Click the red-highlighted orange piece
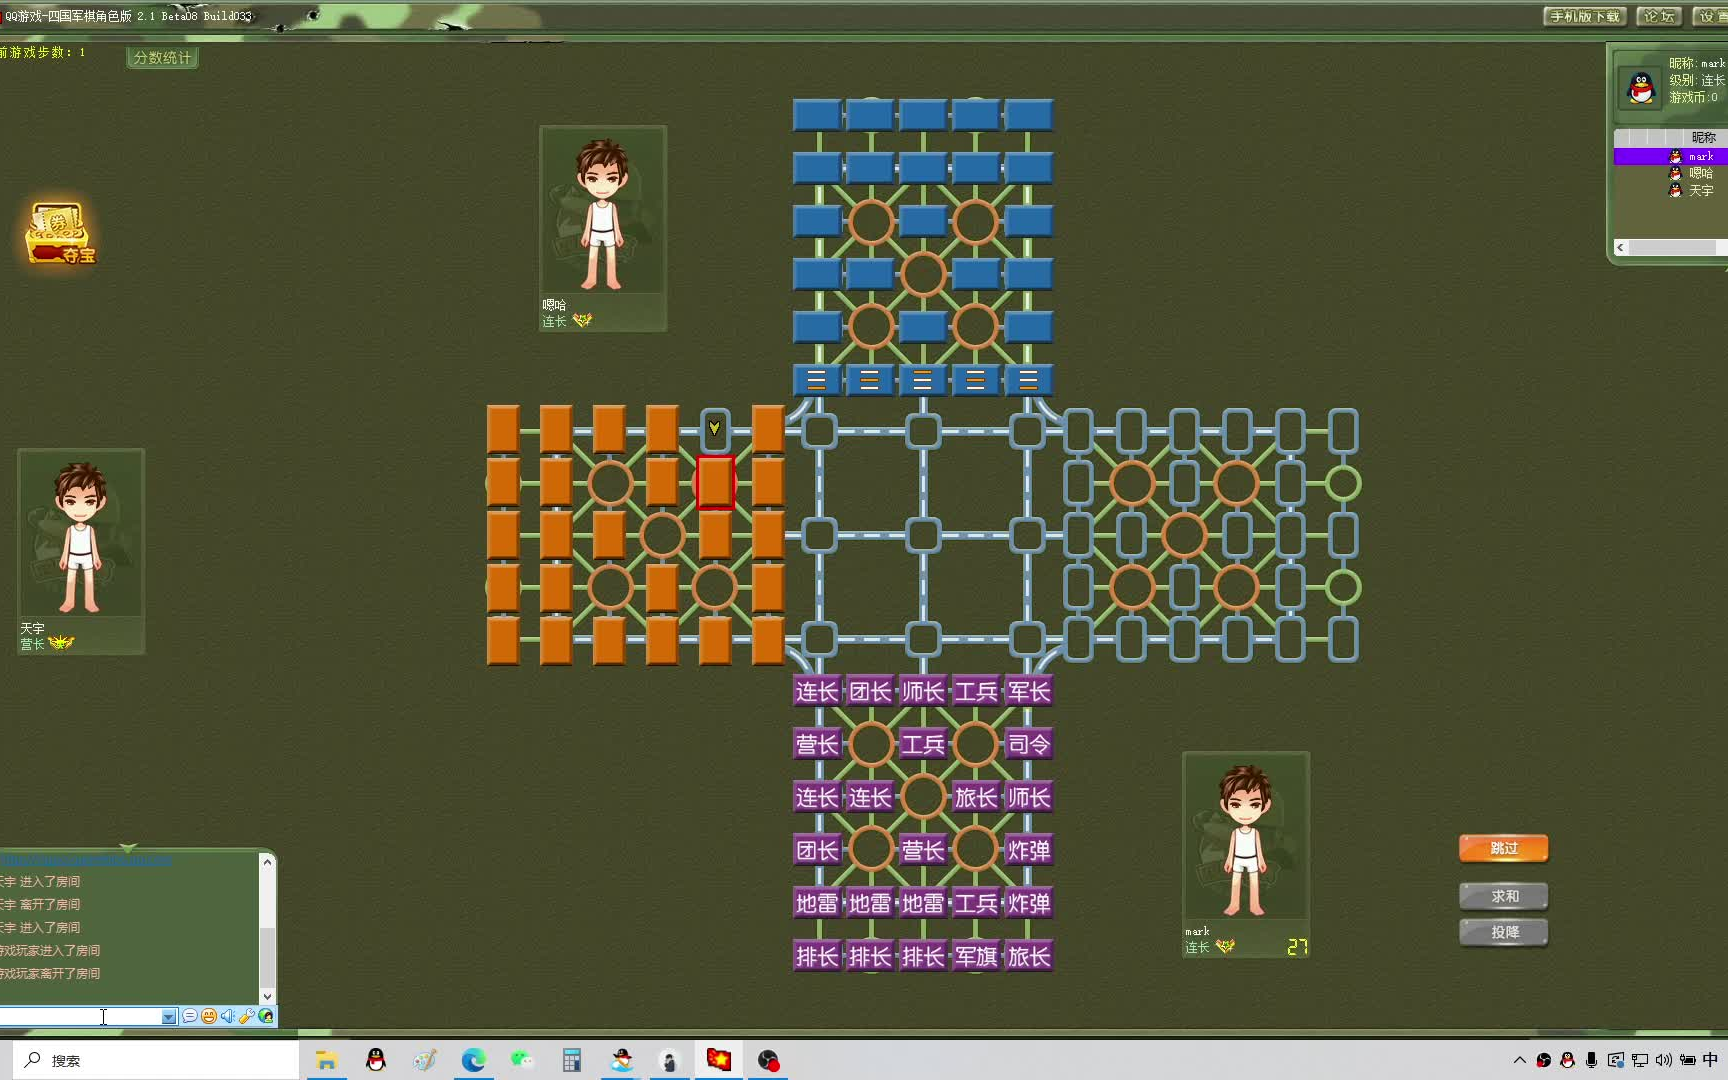Image resolution: width=1728 pixels, height=1080 pixels. pyautogui.click(x=714, y=482)
